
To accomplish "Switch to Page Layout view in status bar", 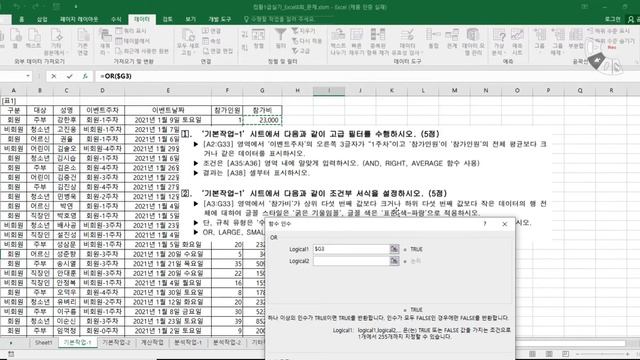I will [x=549, y=354].
